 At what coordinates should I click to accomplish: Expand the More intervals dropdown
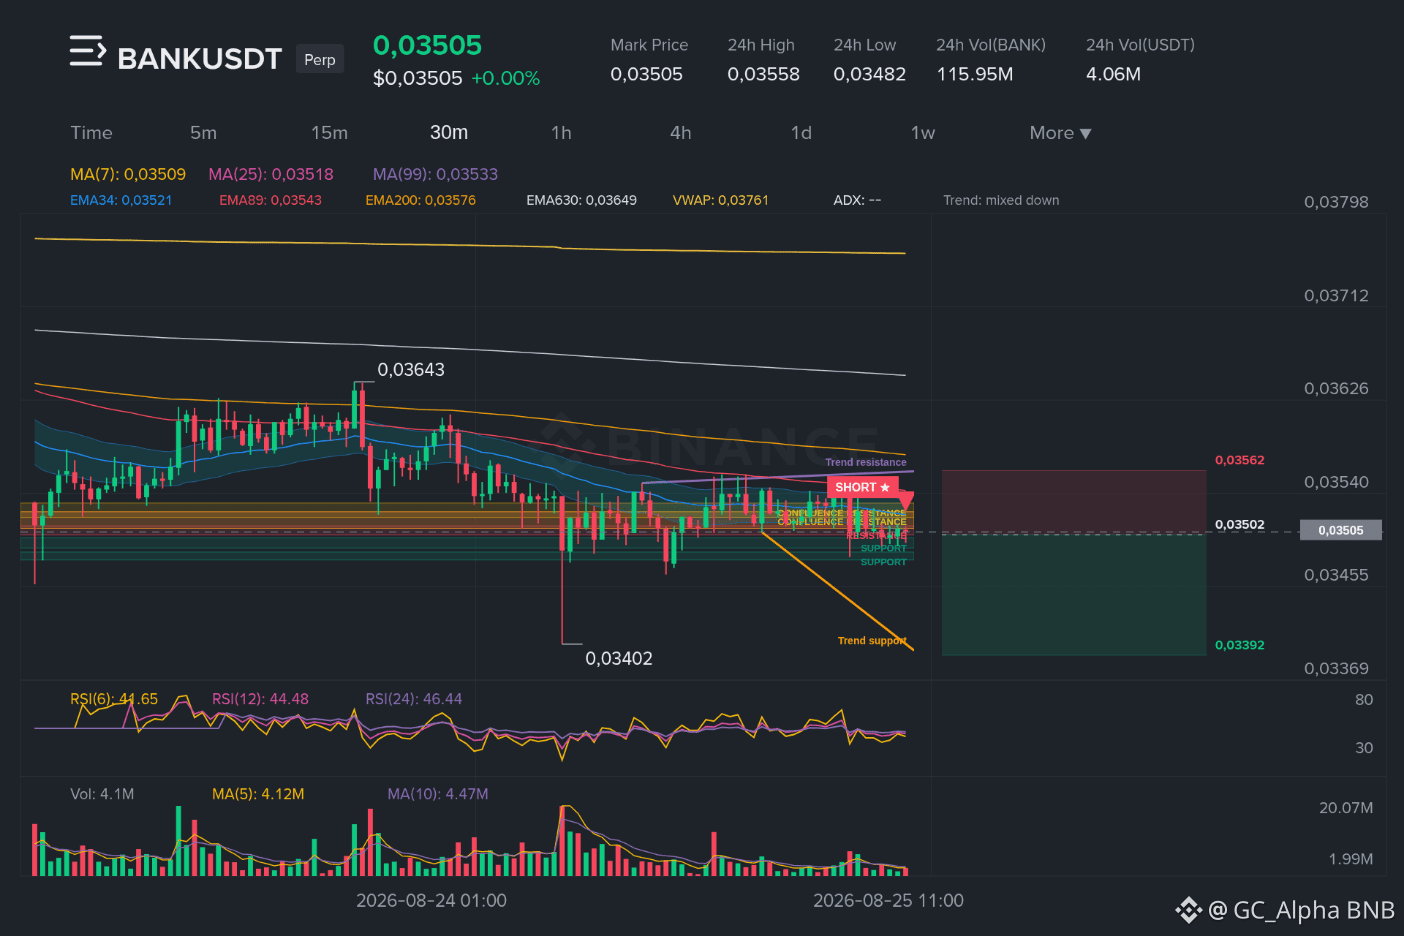[x=1060, y=133]
